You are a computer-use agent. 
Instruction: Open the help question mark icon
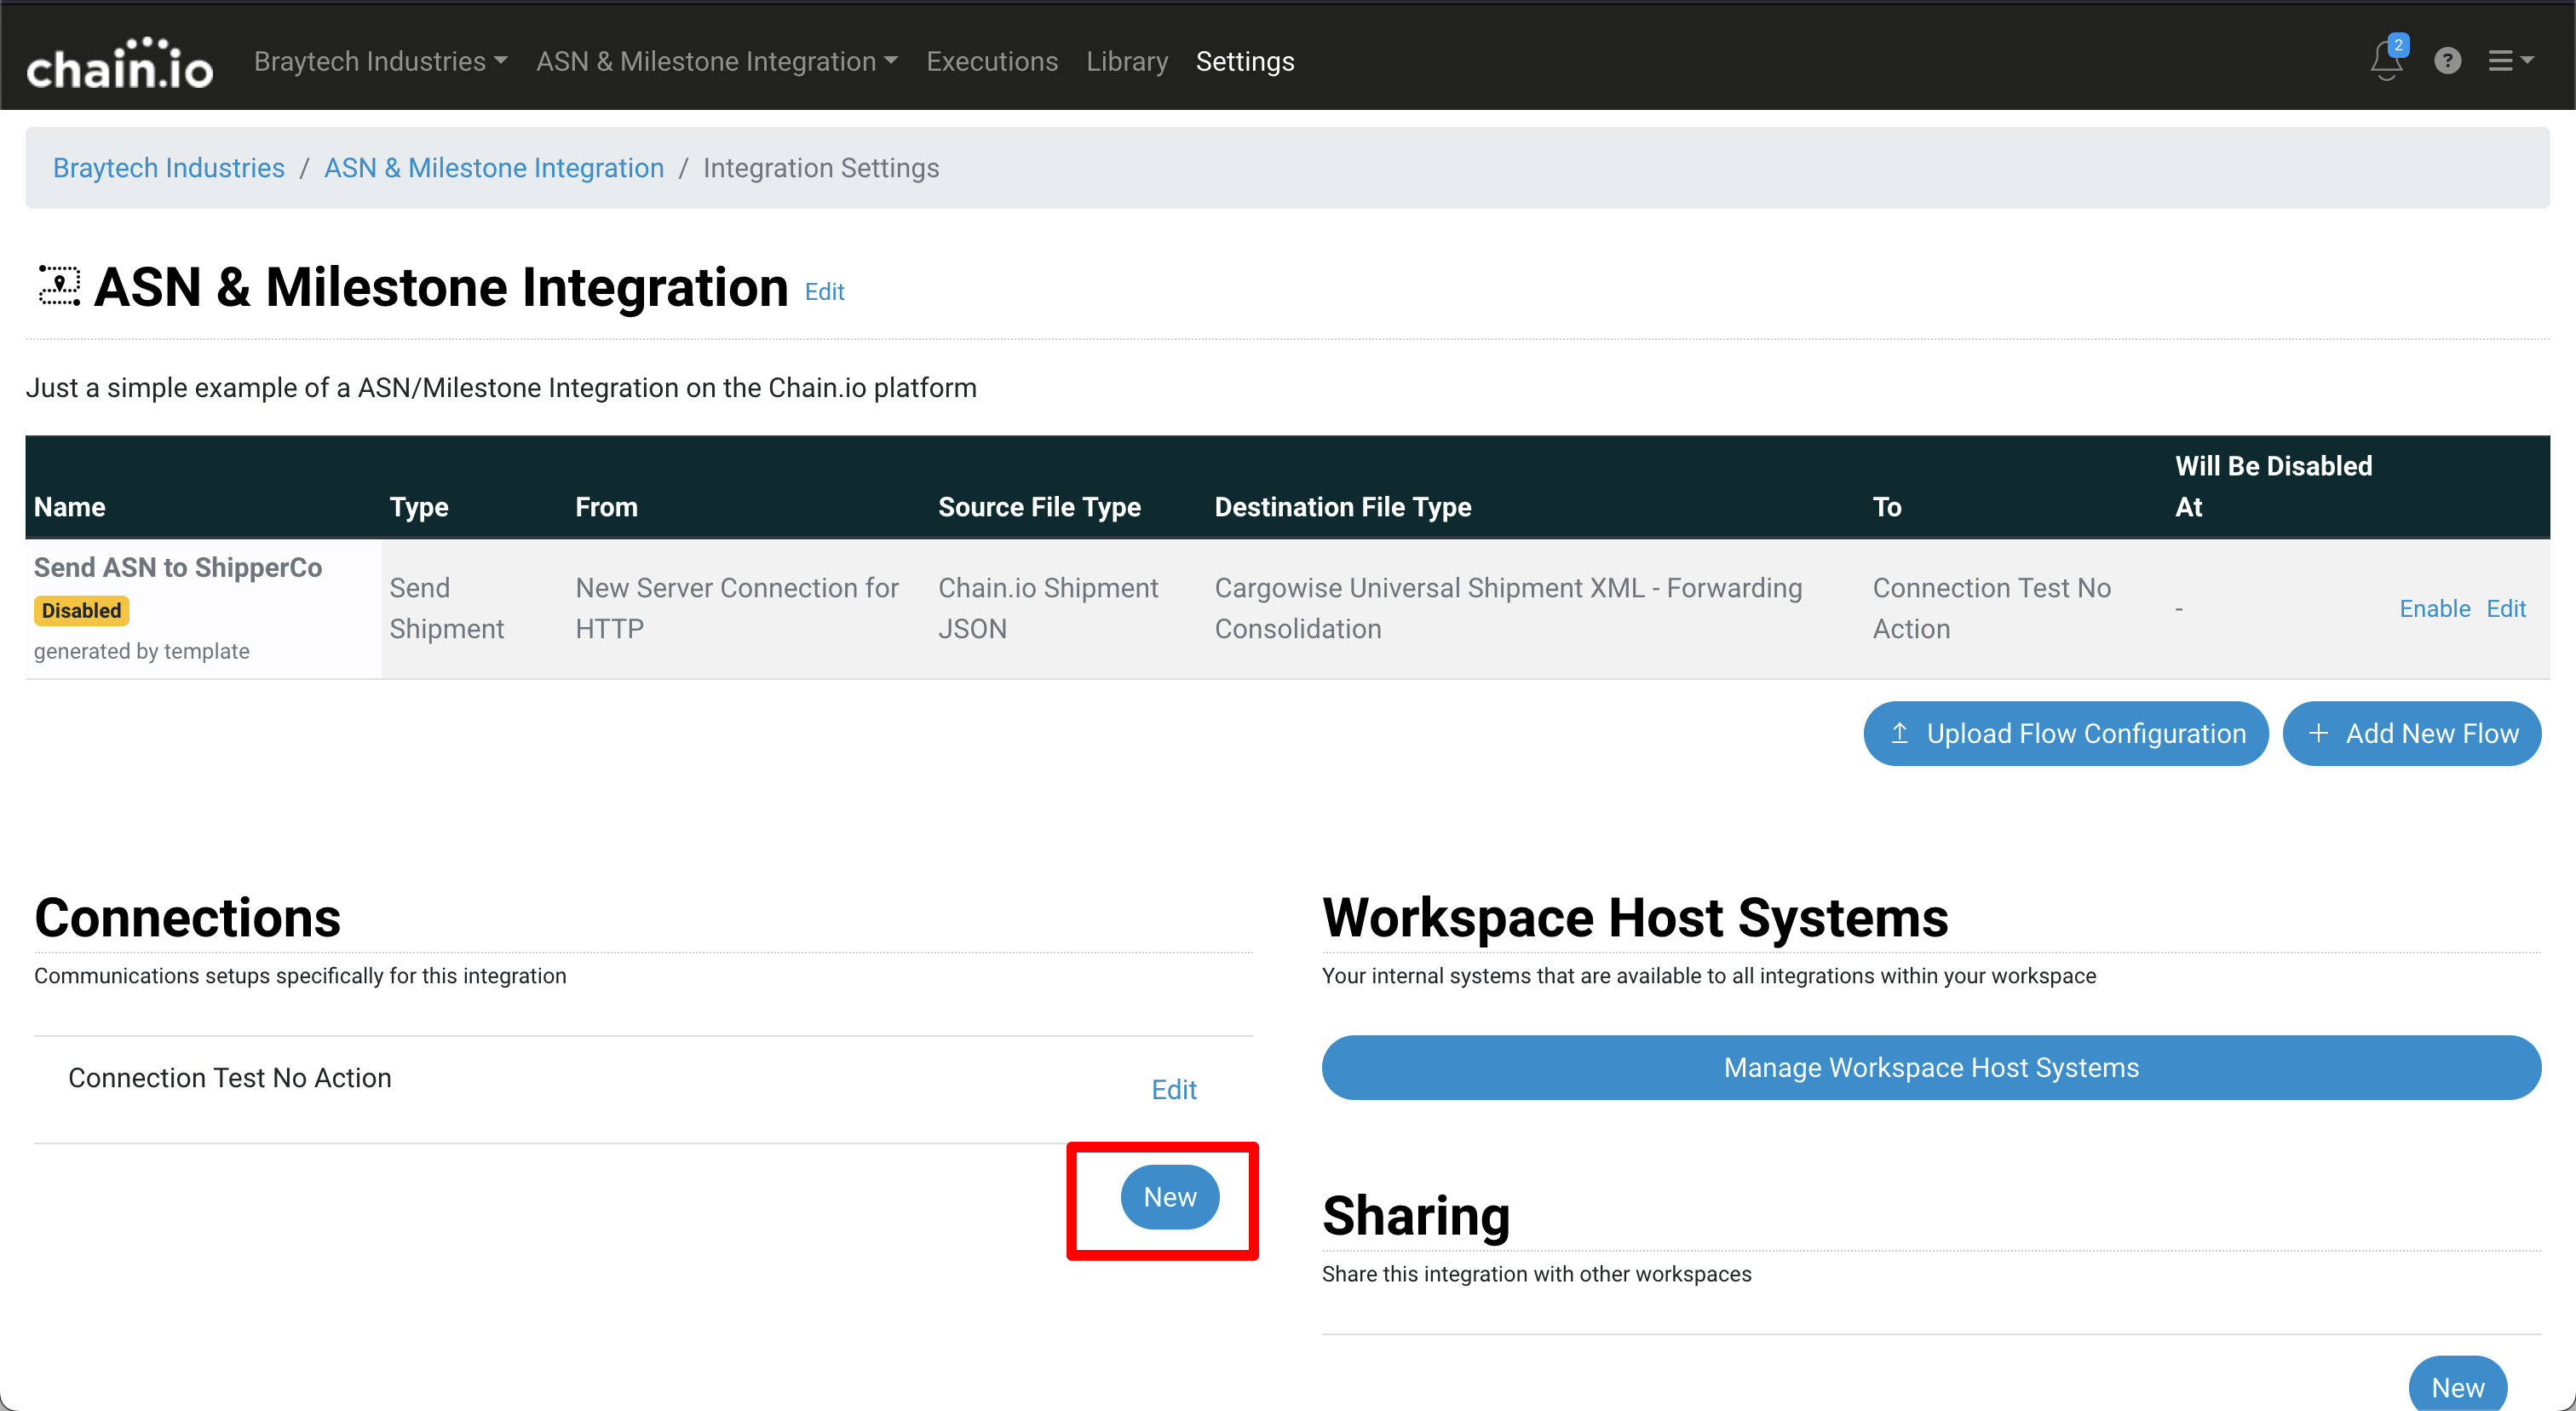(x=2447, y=61)
